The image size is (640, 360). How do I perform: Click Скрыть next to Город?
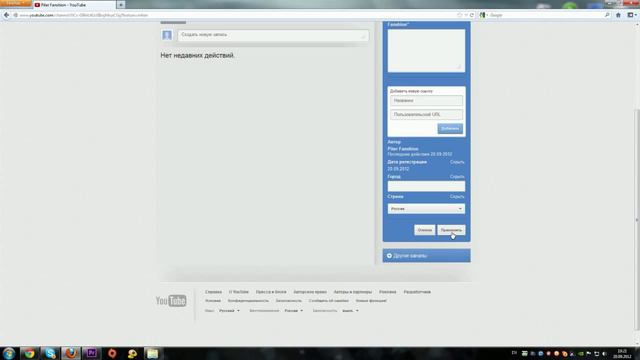click(457, 177)
